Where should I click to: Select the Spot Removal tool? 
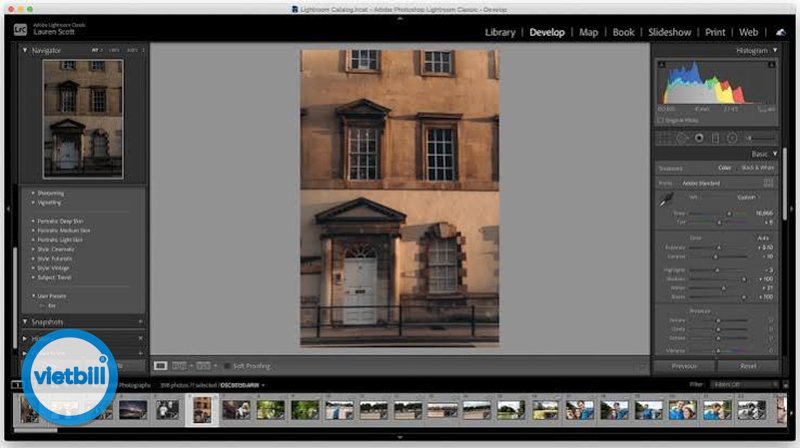point(682,138)
